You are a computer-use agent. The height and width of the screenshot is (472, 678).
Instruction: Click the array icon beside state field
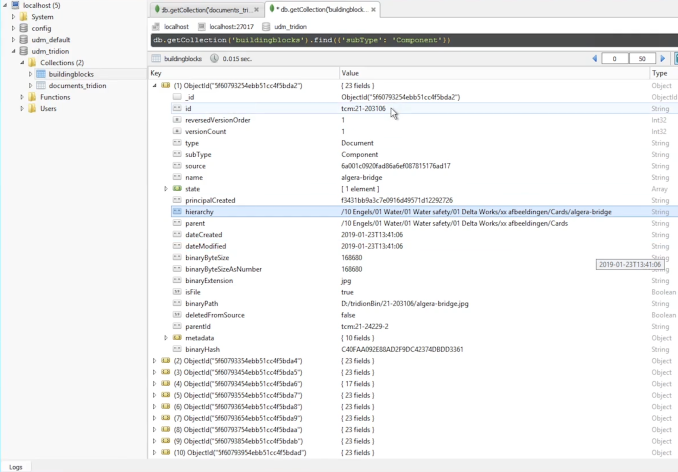(177, 188)
